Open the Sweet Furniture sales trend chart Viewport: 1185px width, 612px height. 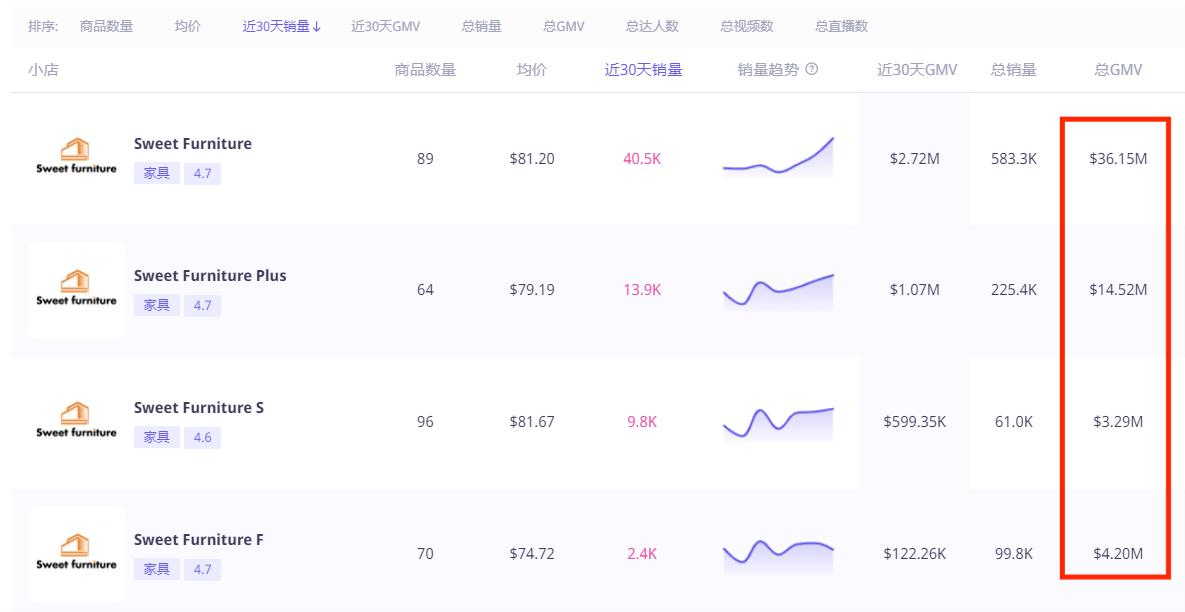(778, 158)
